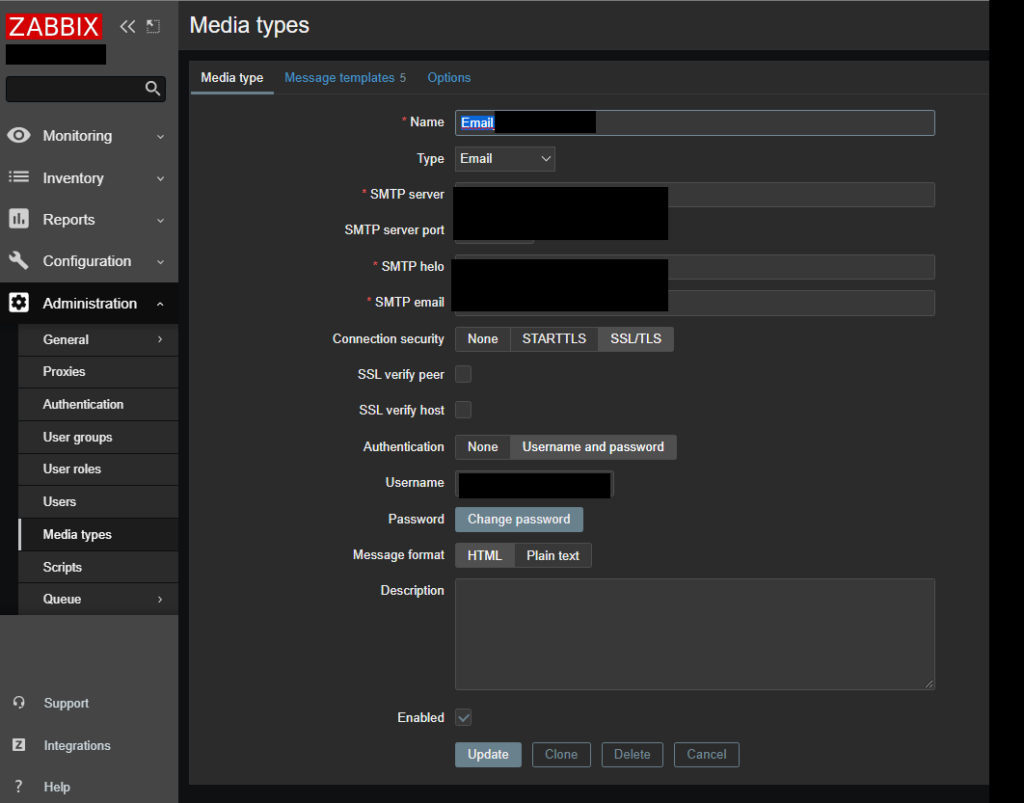Click the Inventory list icon
The height and width of the screenshot is (803, 1024).
coord(19,177)
